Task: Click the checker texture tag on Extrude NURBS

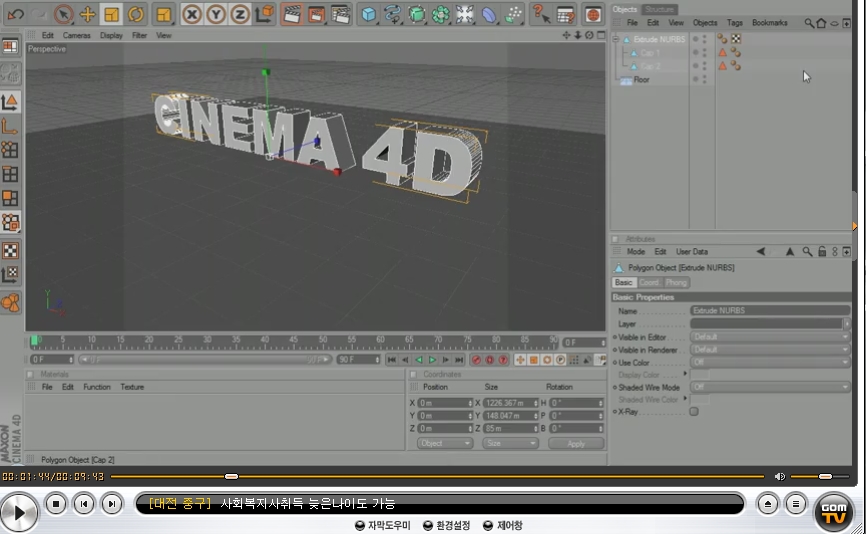Action: click(x=736, y=39)
